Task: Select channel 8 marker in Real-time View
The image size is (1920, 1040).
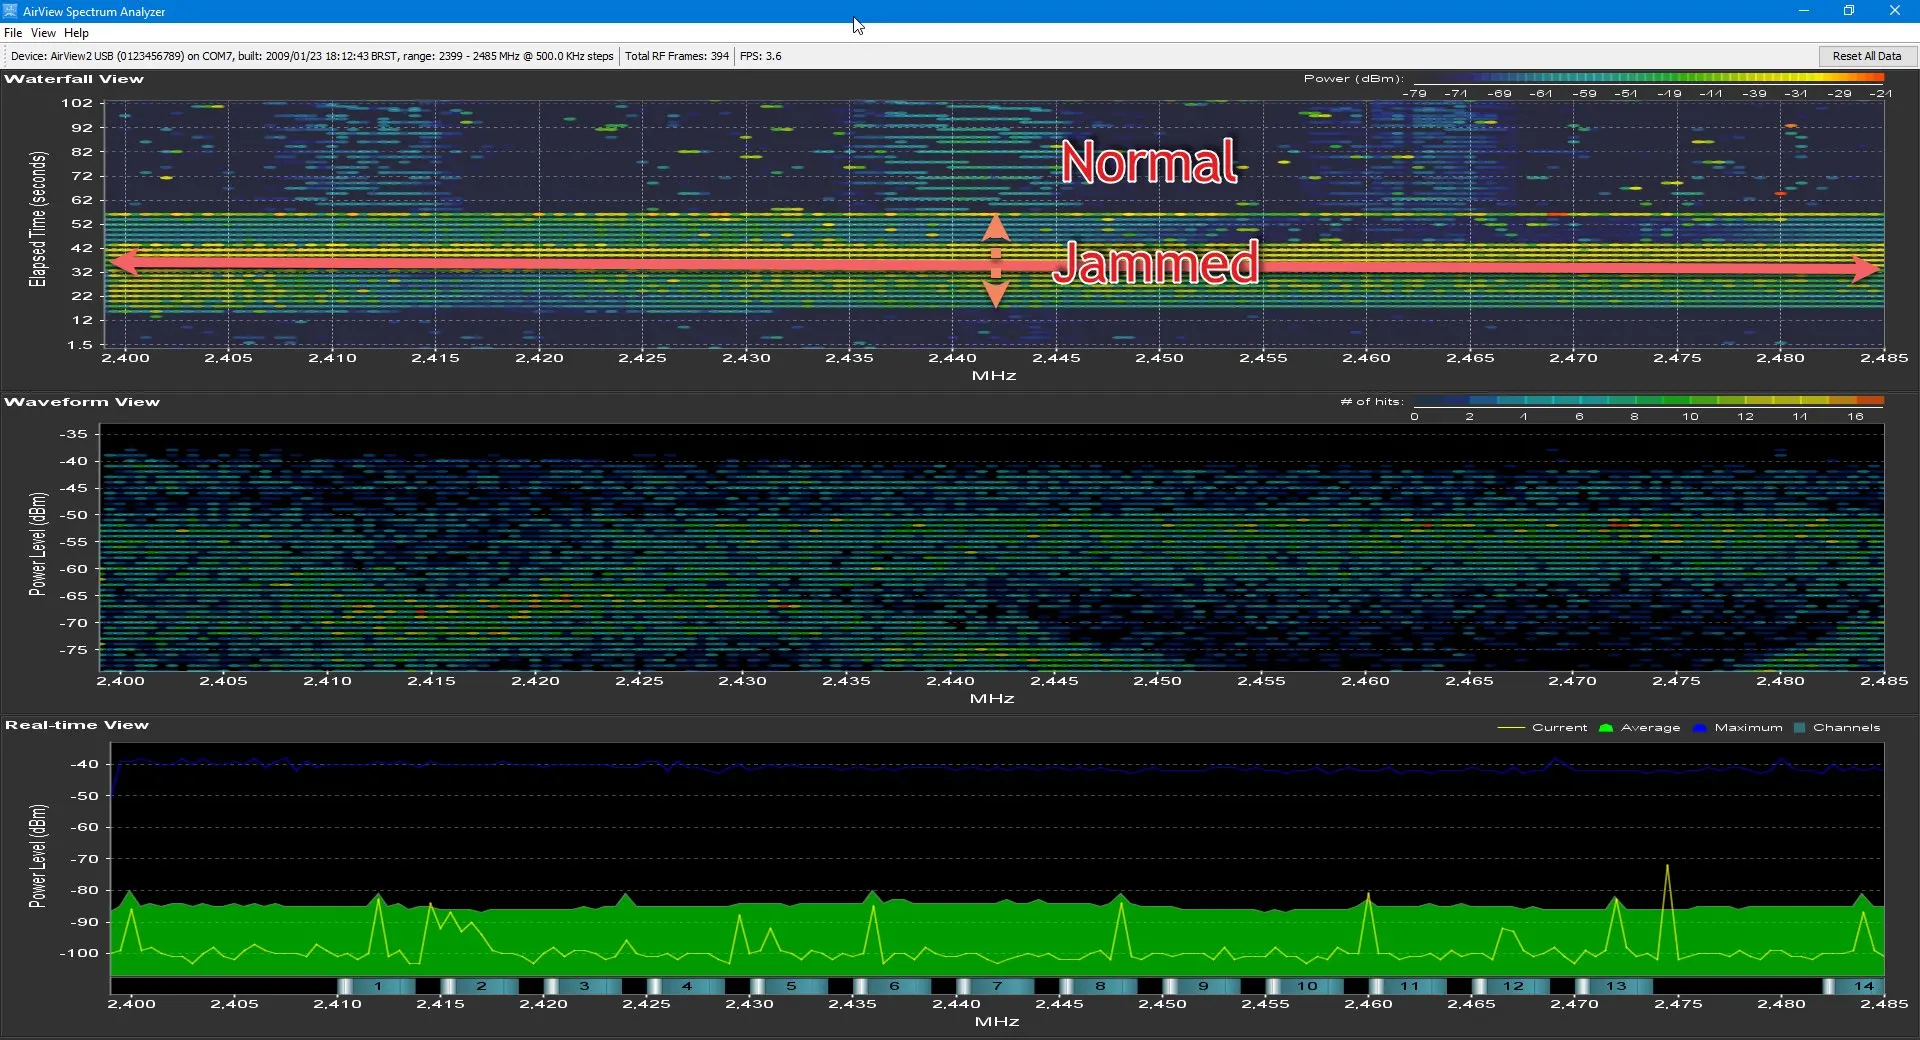Action: [x=1100, y=986]
